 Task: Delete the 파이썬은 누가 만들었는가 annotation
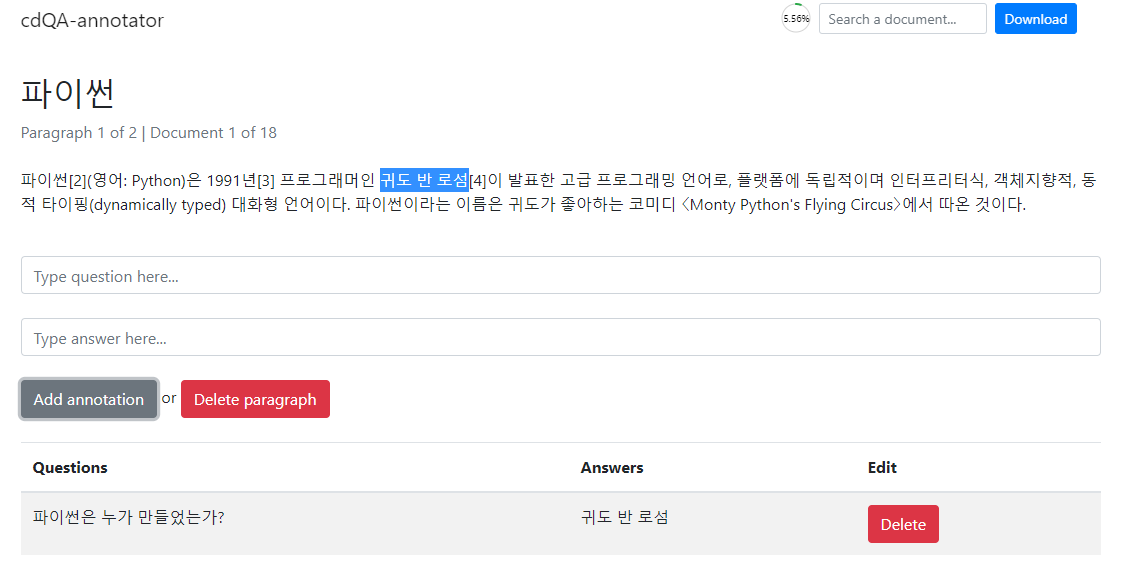click(903, 524)
